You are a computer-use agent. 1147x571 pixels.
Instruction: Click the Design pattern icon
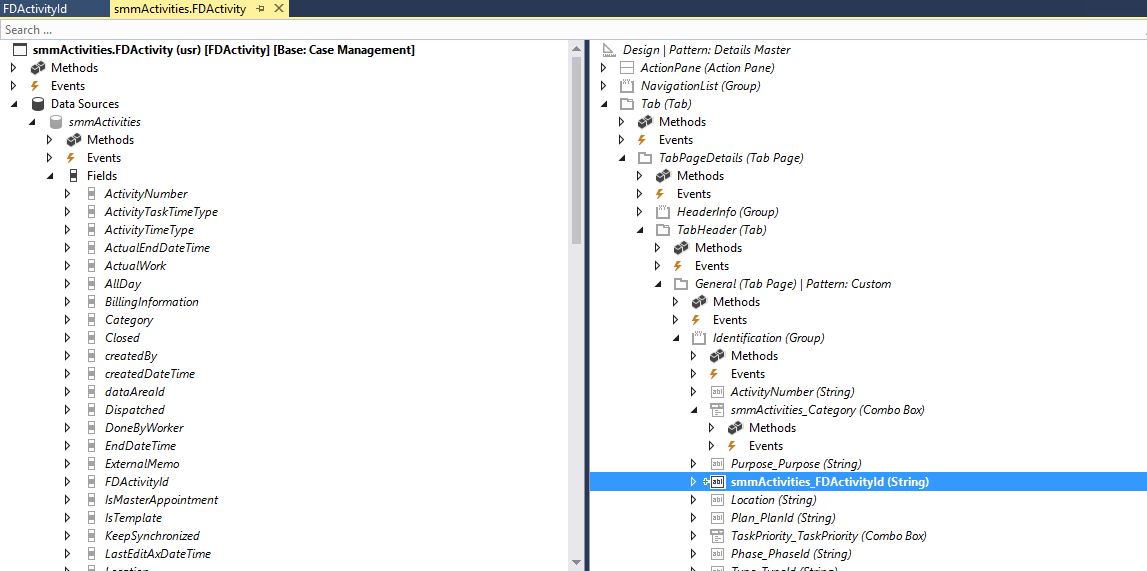coord(609,50)
